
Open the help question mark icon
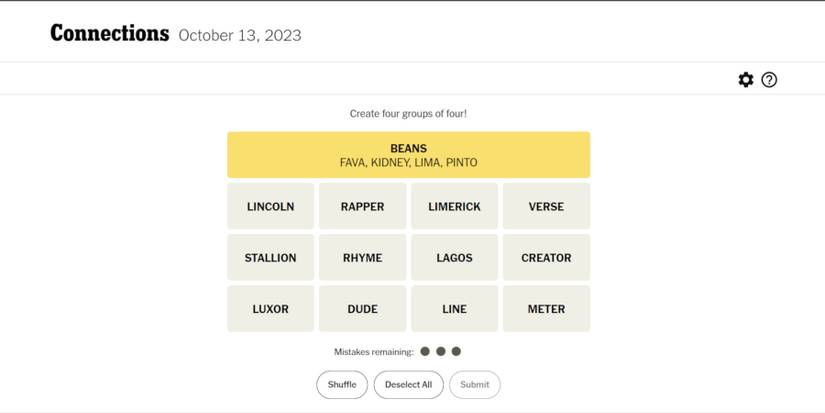(769, 80)
